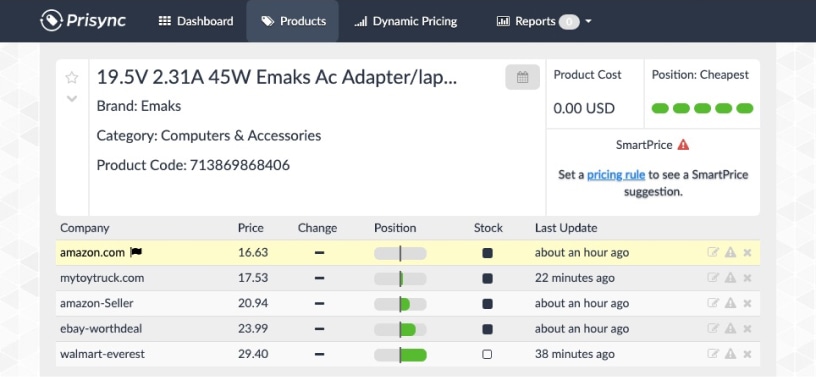The width and height of the screenshot is (816, 377).
Task: Click the Prisync logo
Action: point(83,21)
